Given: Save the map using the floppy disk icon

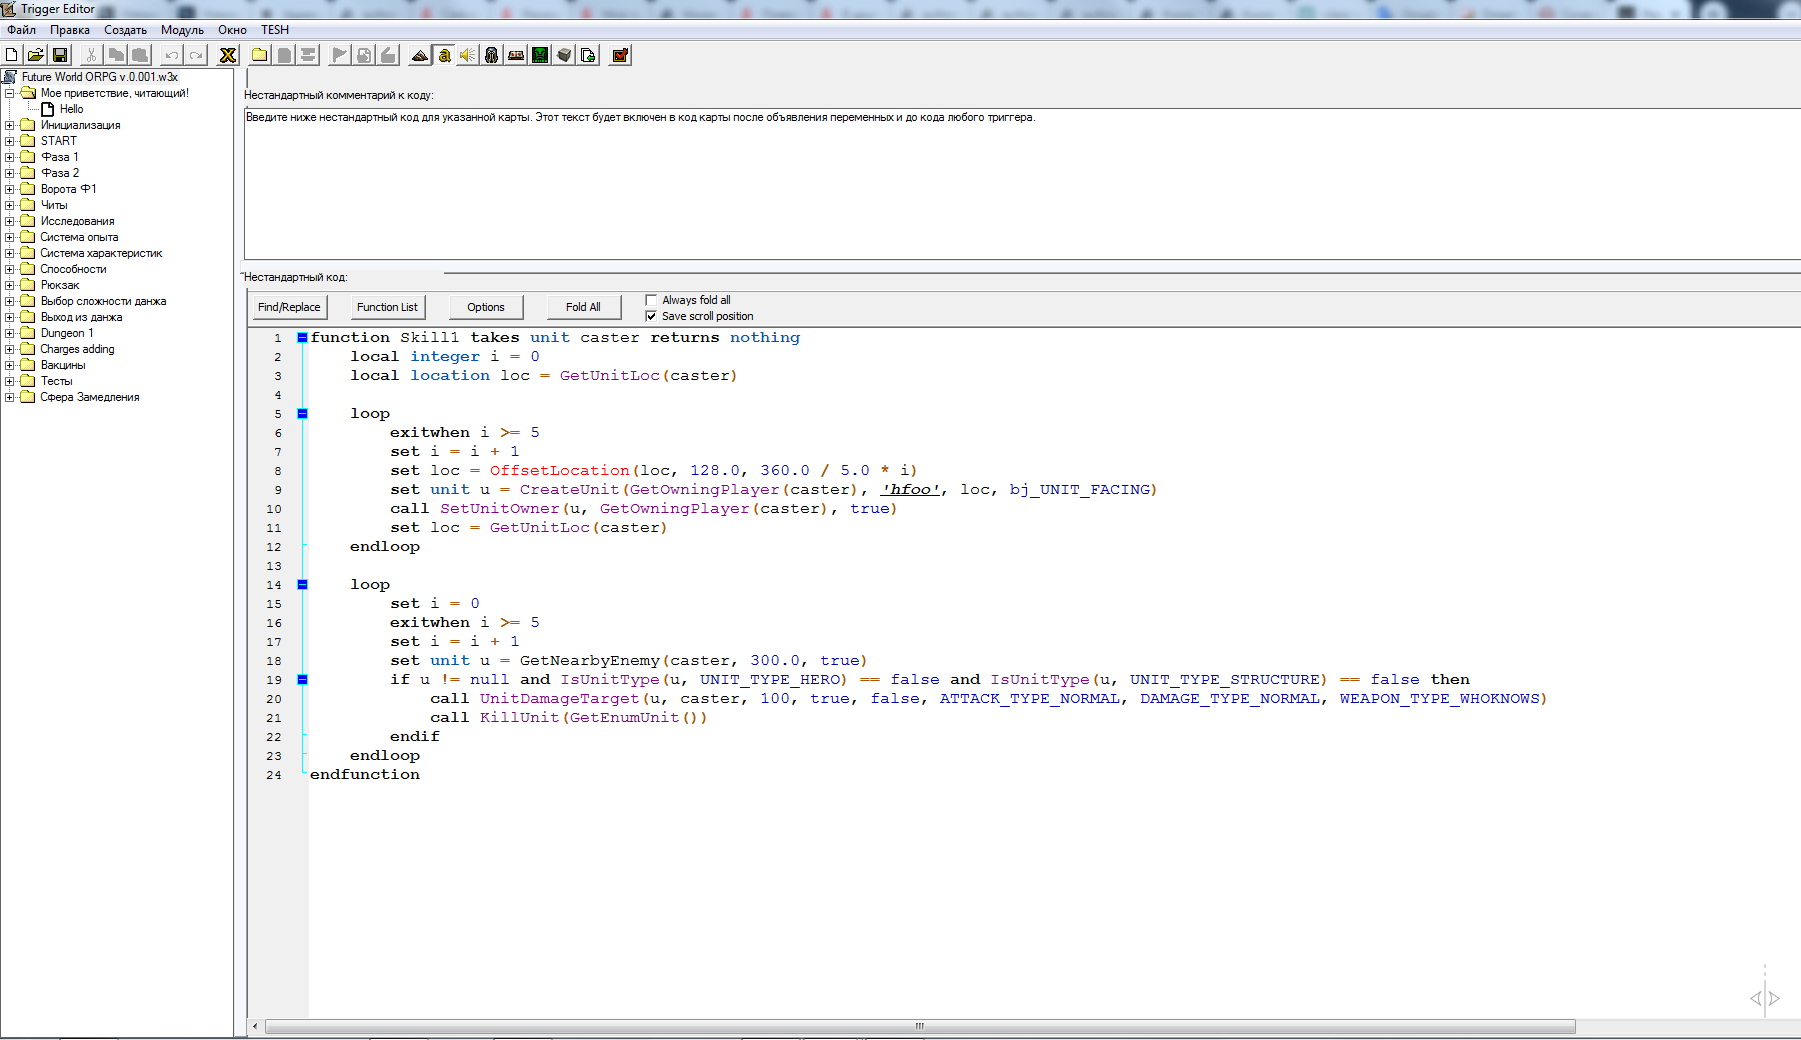Looking at the screenshot, I should [60, 55].
